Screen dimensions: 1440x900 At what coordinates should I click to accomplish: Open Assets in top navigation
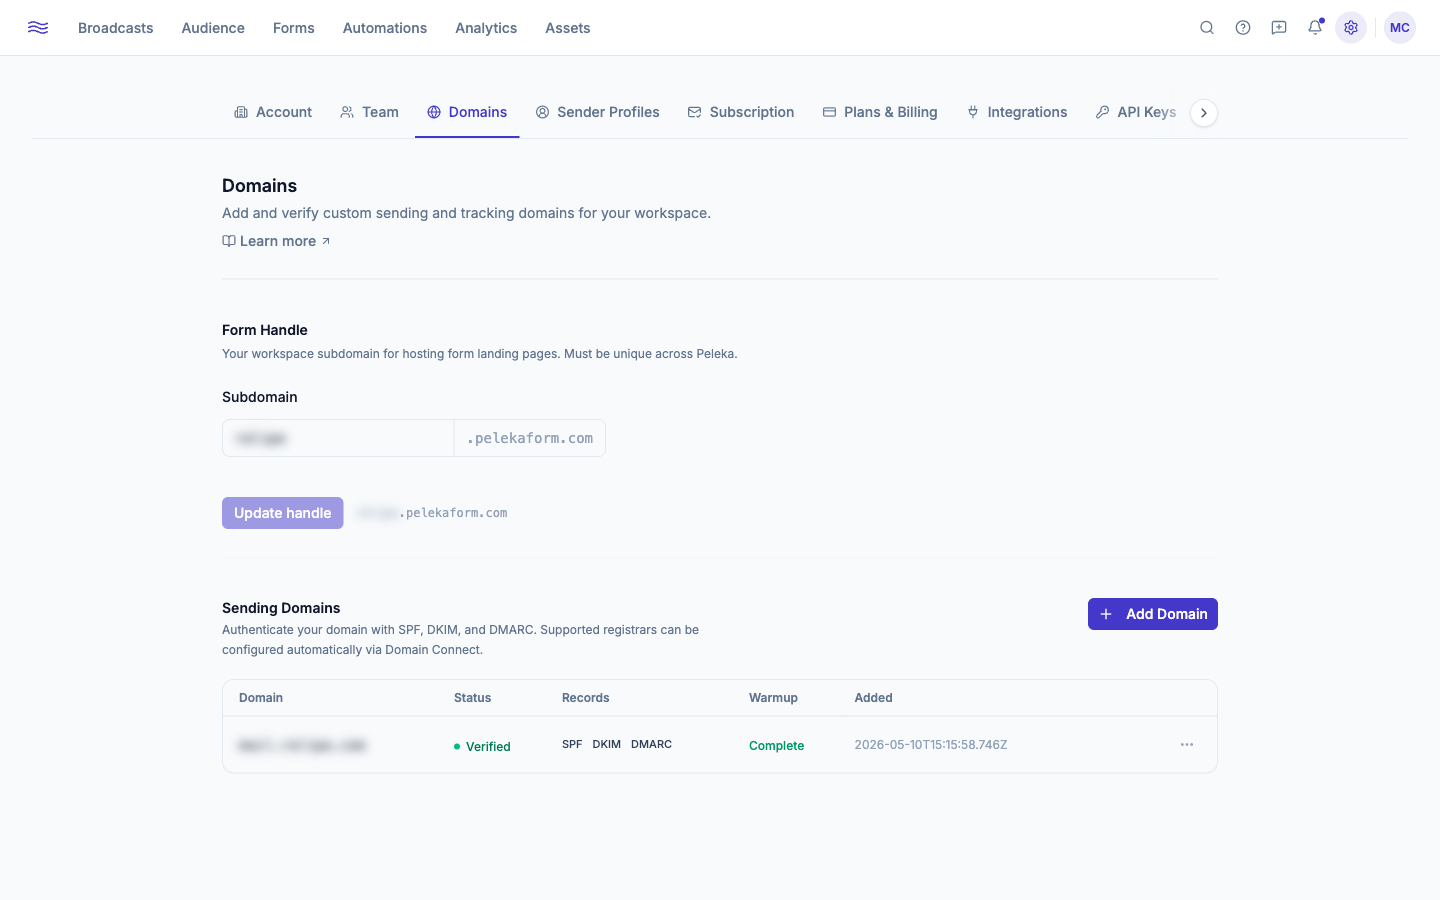coord(568,28)
